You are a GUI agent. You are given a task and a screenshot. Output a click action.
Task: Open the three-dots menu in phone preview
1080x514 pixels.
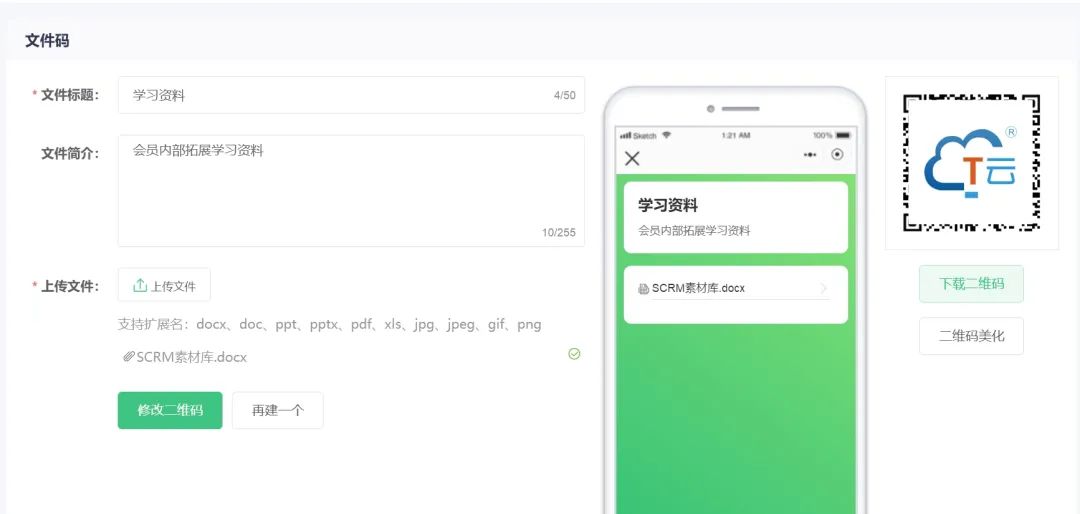[810, 155]
